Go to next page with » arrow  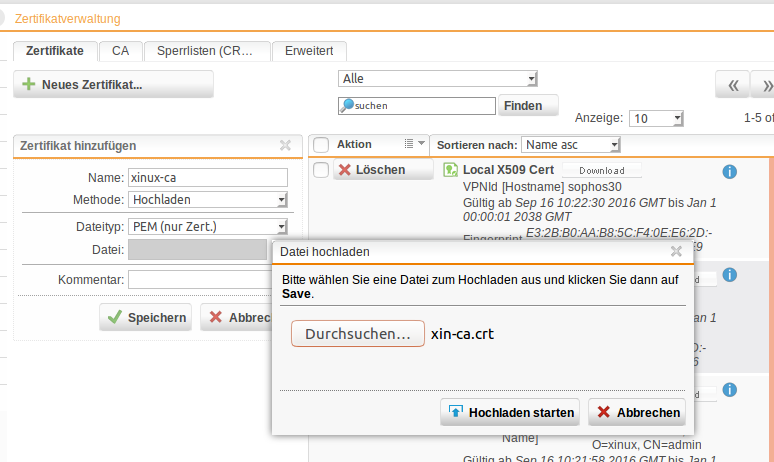tap(763, 85)
